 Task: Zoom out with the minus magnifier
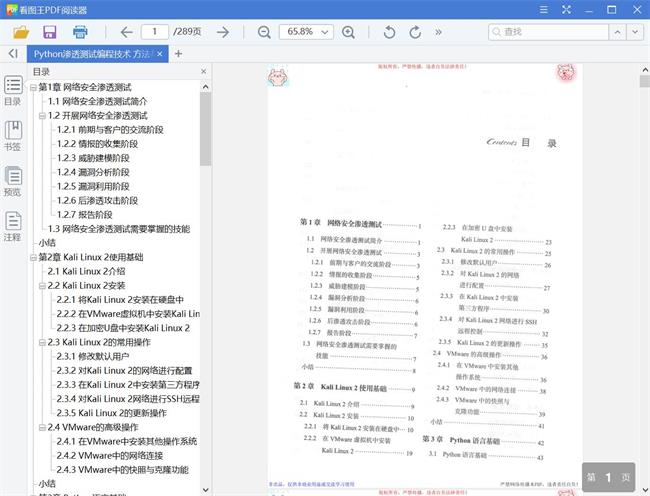tap(264, 32)
